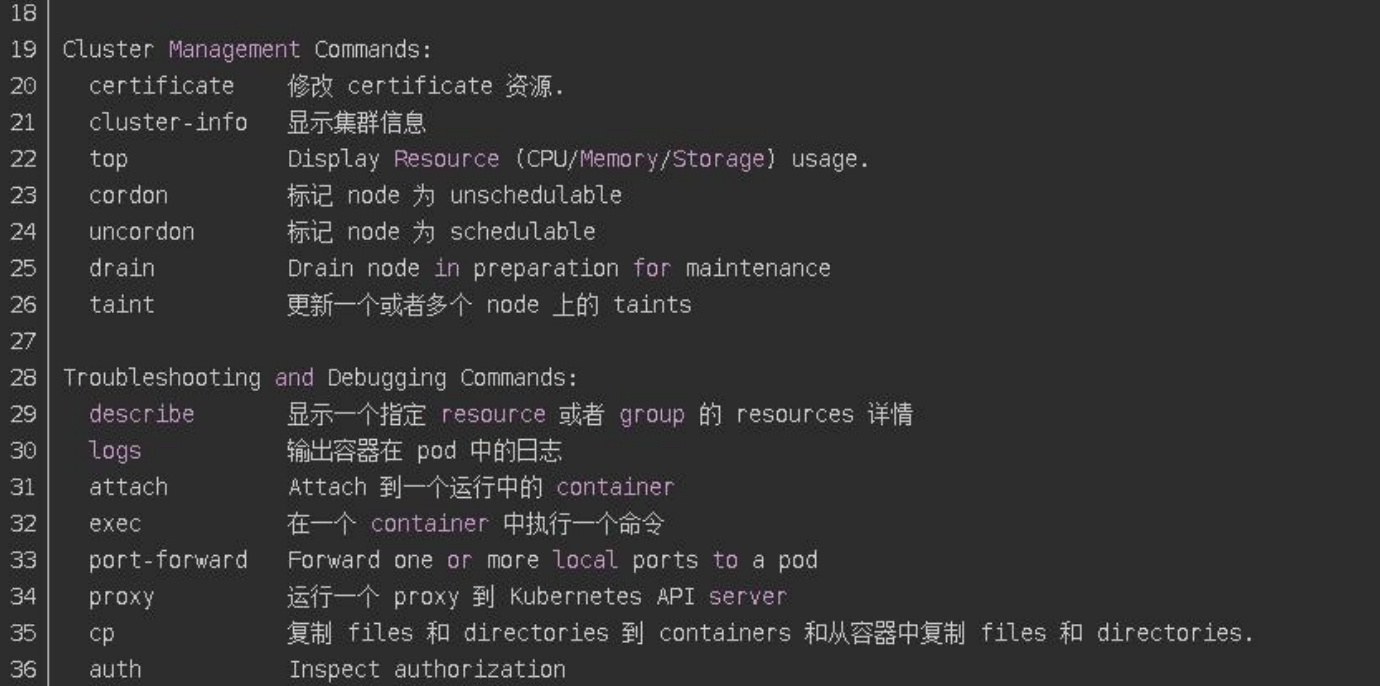Screen dimensions: 1380x686
Task: Click the 'proxy' command name
Action: coord(121,597)
